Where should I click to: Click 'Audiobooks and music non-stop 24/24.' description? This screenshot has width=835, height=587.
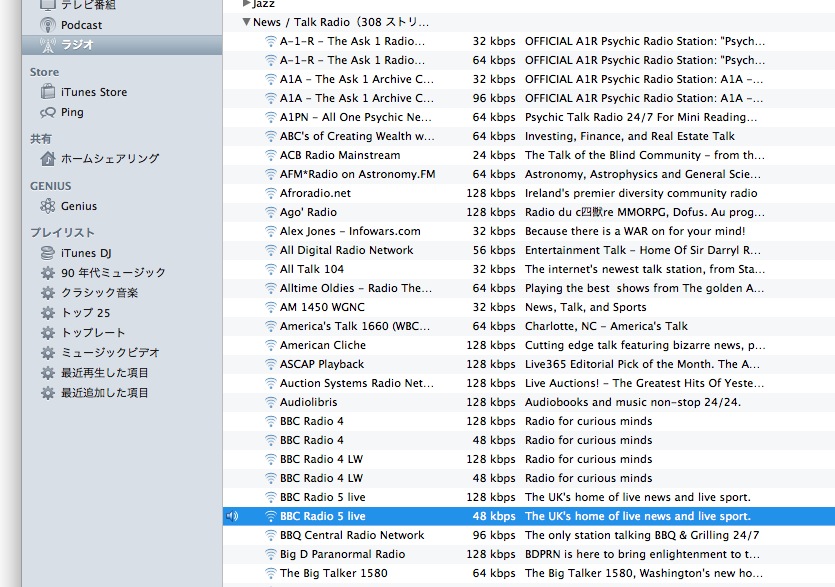633,402
